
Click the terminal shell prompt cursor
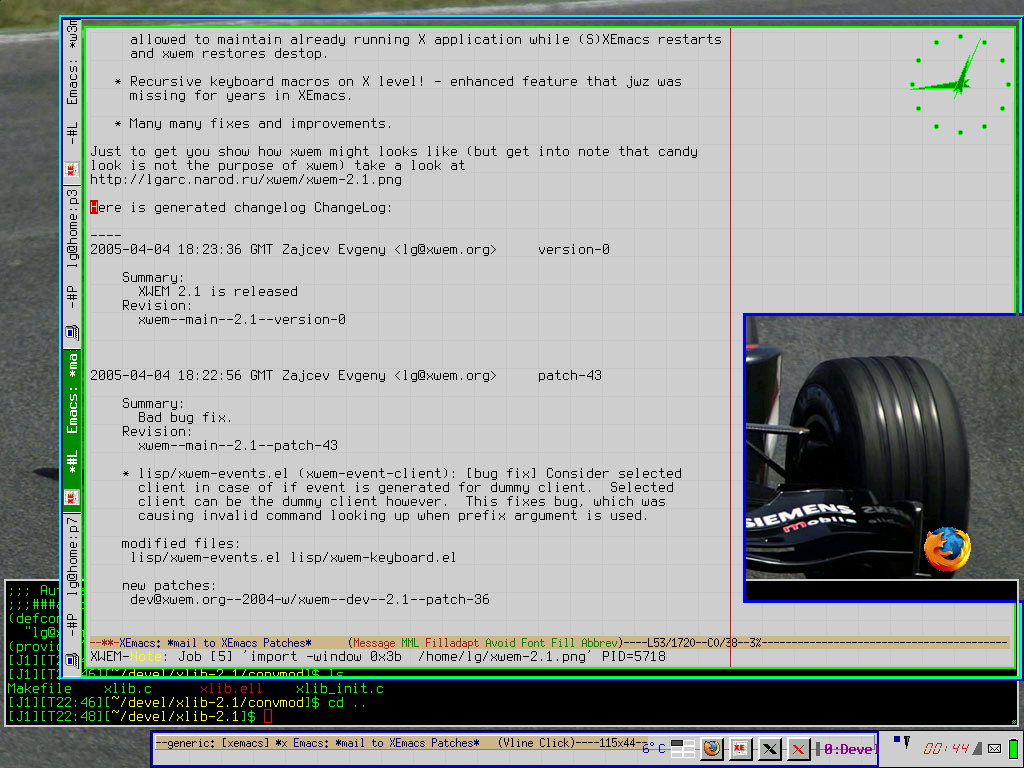[x=268, y=717]
